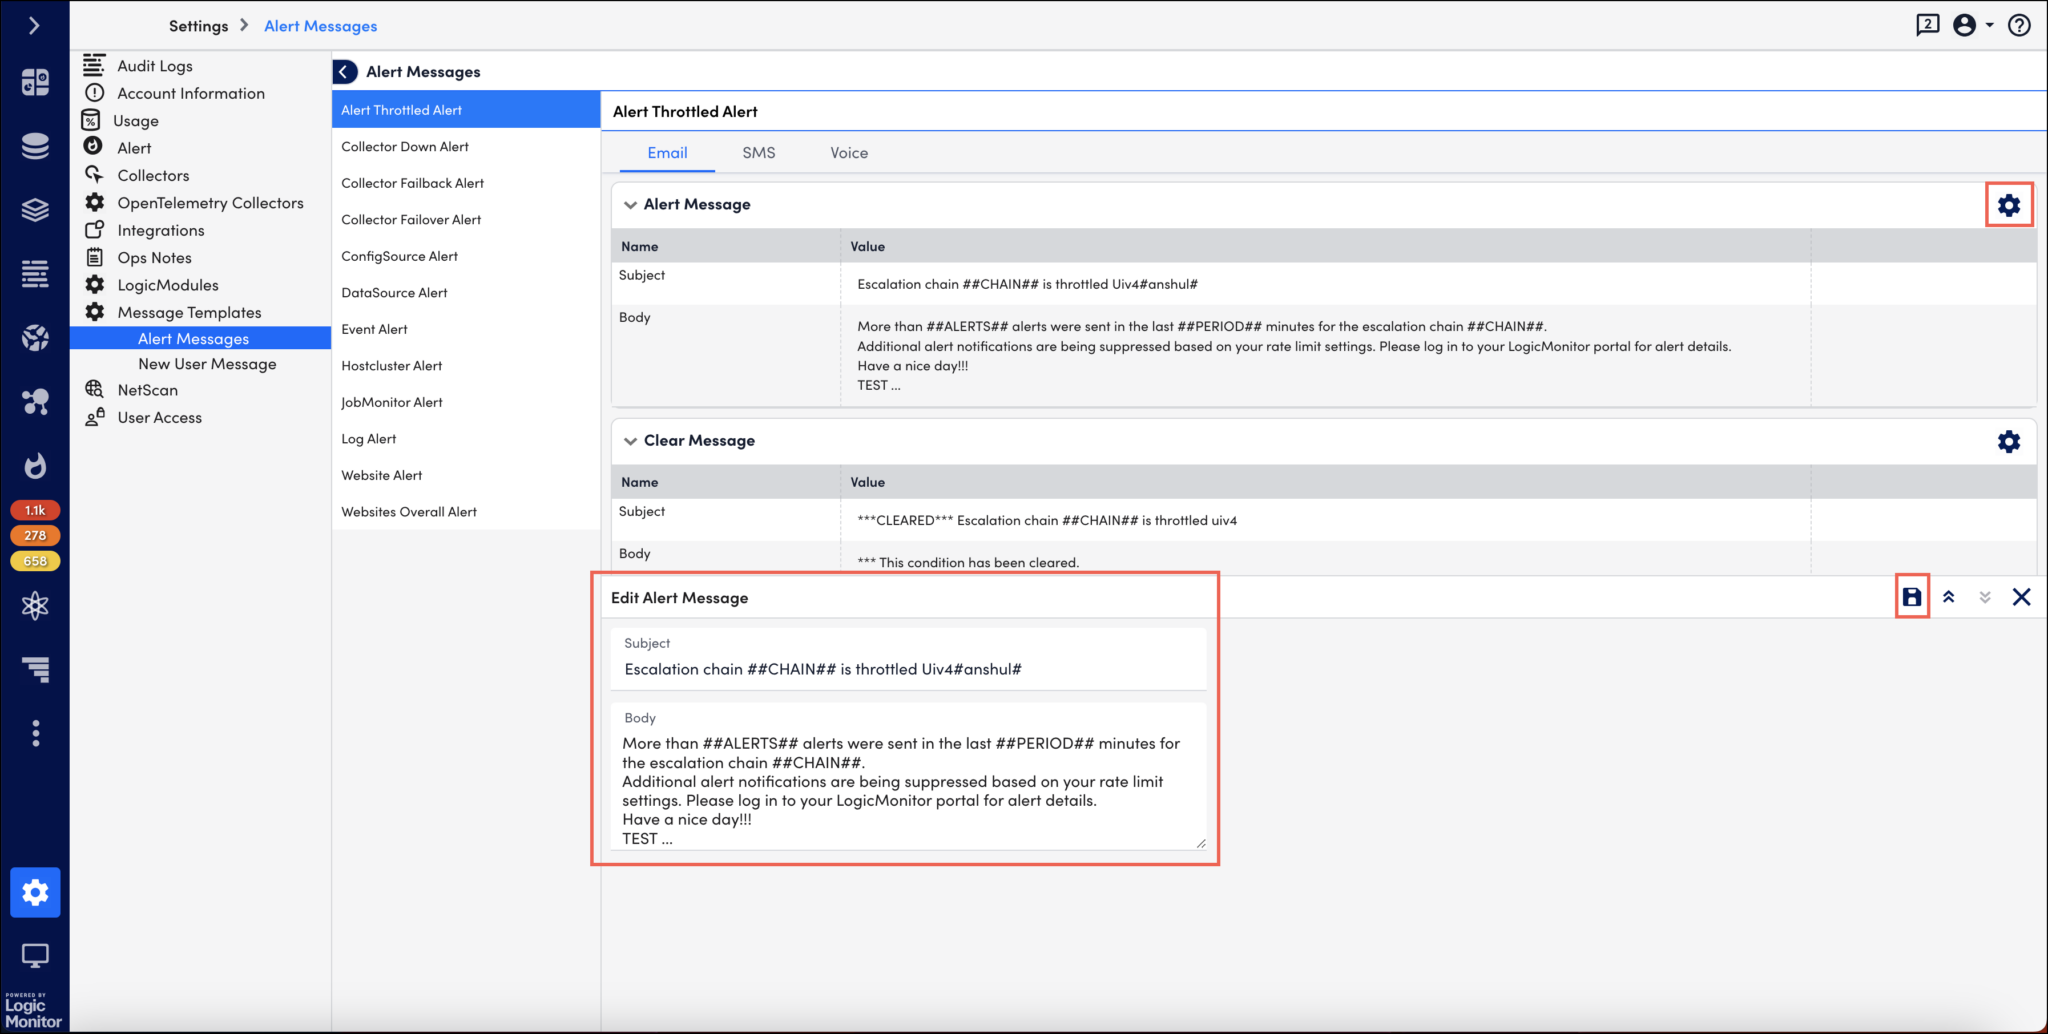Open Alert Messages breadcrumb link
This screenshot has width=2048, height=1034.
pos(320,25)
